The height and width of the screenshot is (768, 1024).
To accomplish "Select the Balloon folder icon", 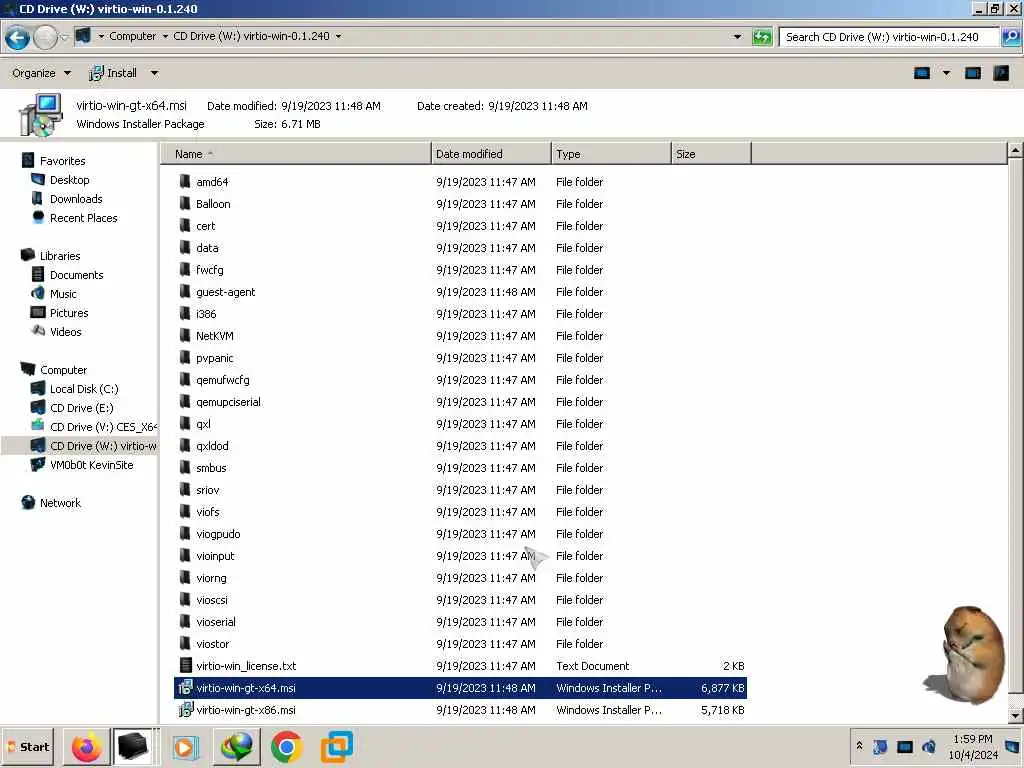I will pyautogui.click(x=185, y=204).
